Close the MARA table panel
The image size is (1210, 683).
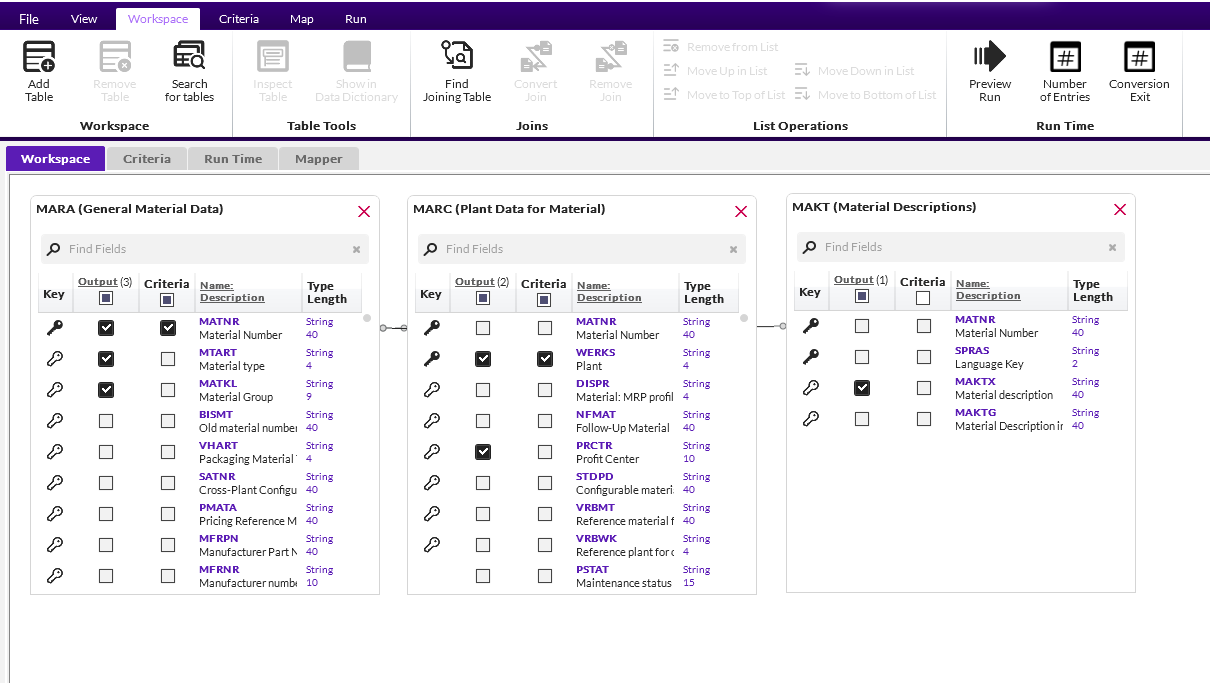364,211
